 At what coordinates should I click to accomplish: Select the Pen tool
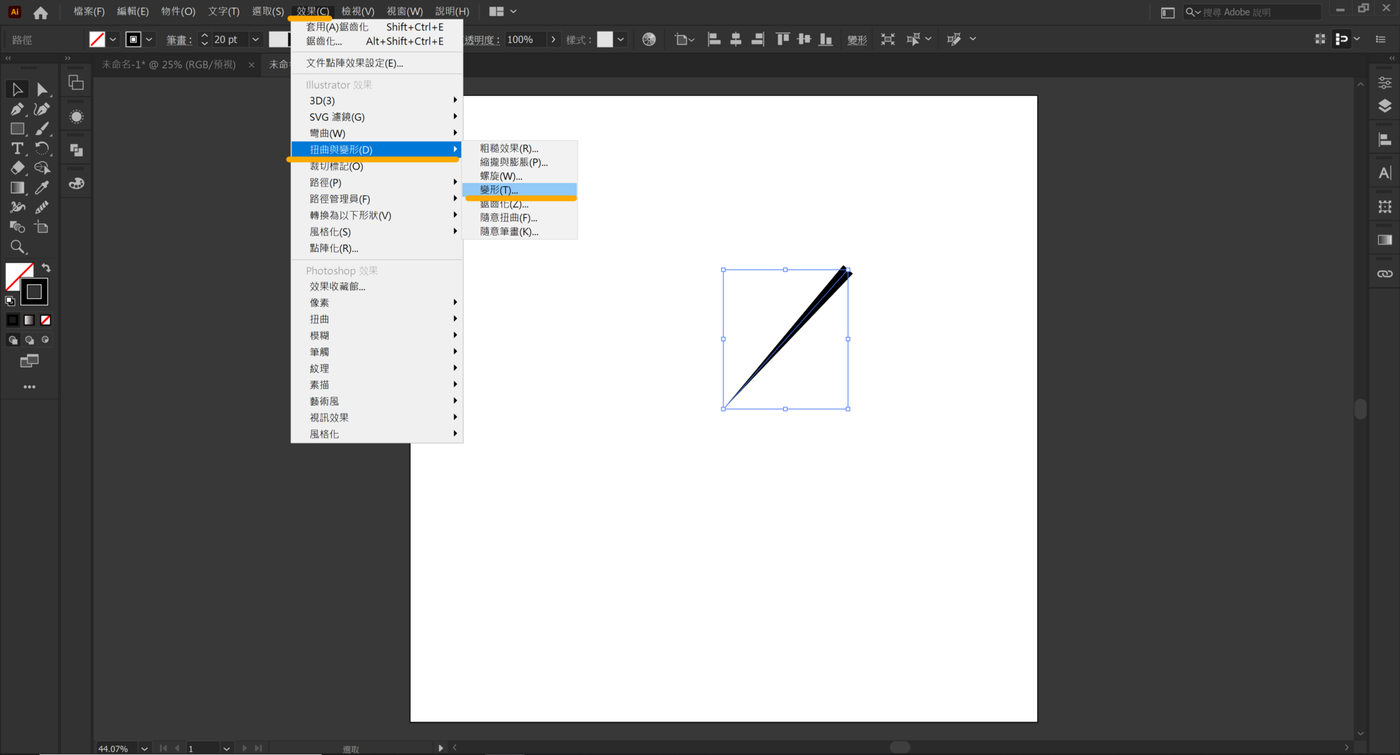point(17,109)
